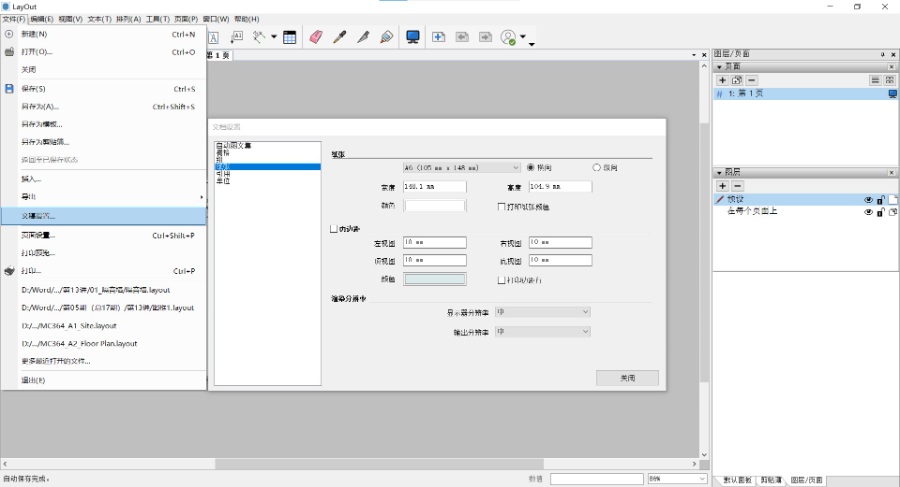Toggle shared-page icon of 预设 layer
Image resolution: width=900 pixels, height=487 pixels.
tap(893, 200)
